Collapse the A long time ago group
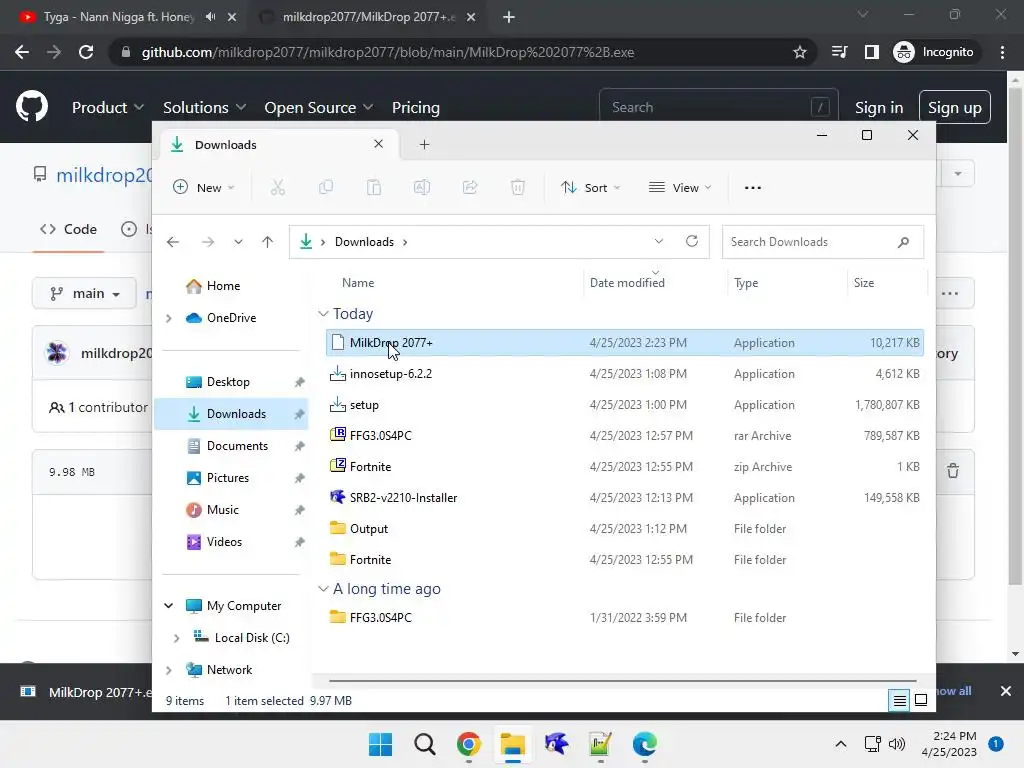The height and width of the screenshot is (768, 1024). [x=323, y=589]
